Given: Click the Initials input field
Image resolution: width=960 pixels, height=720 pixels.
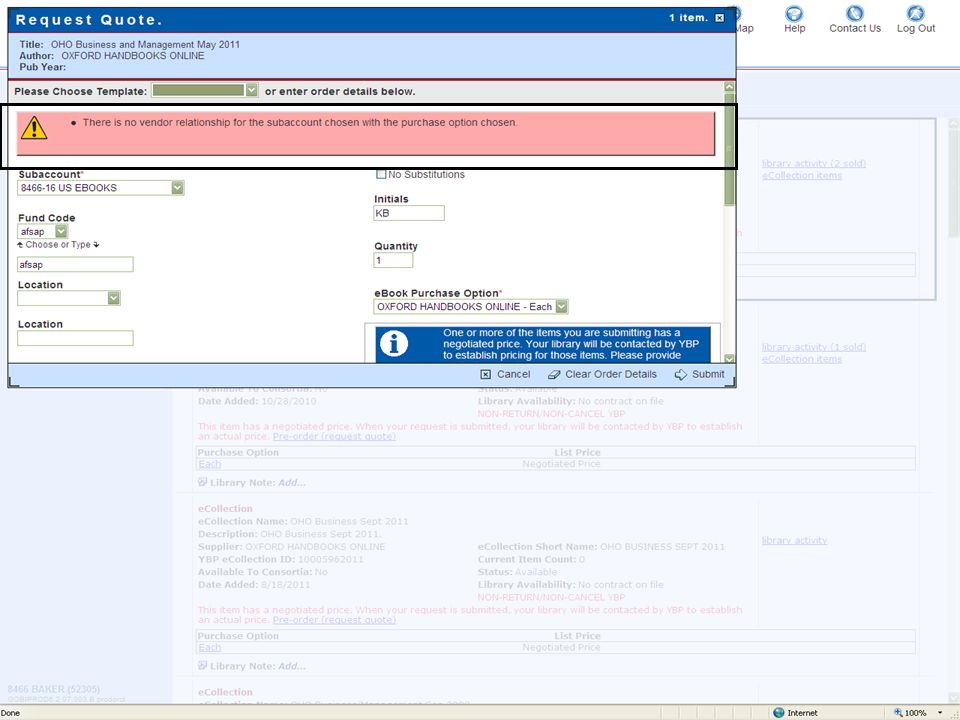Looking at the screenshot, I should [409, 213].
